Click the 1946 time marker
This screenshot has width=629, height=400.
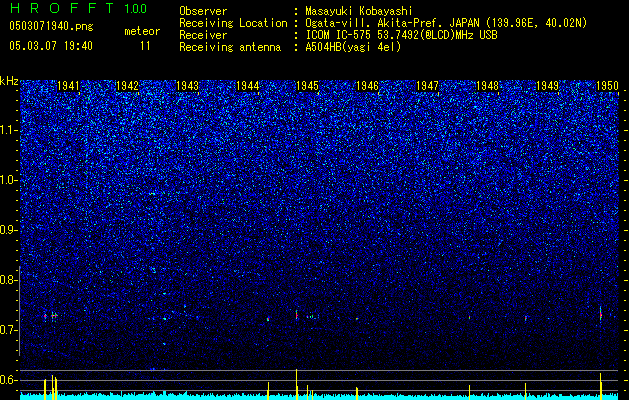click(367, 86)
